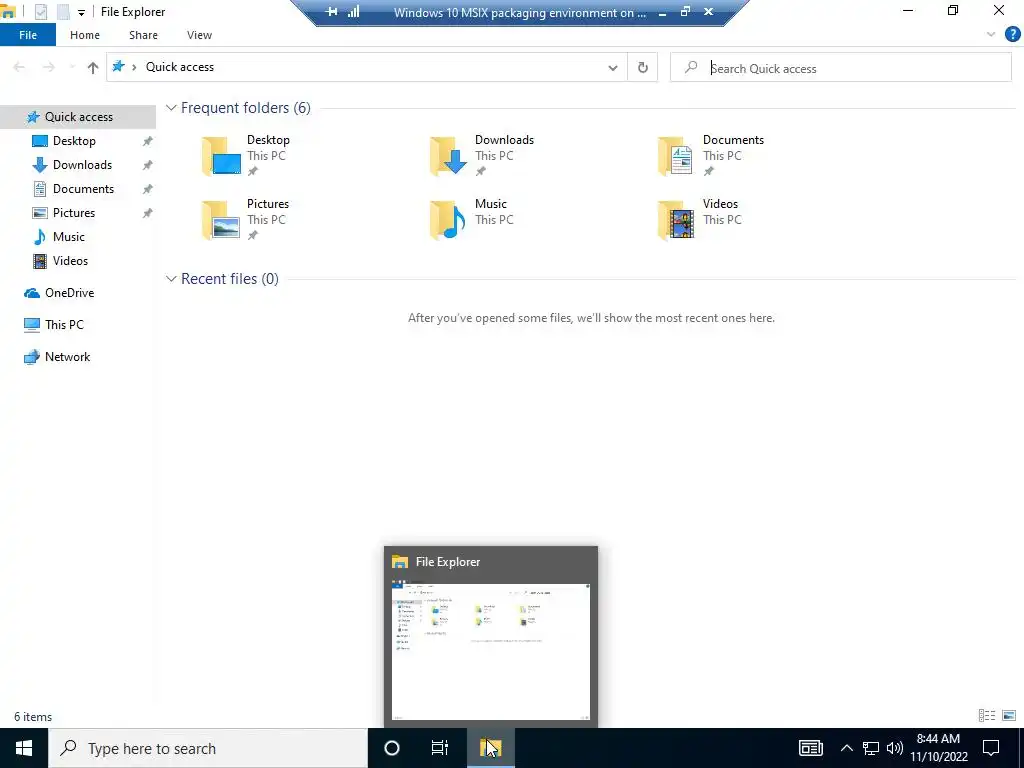Select the Pictures folder icon in Frequent folders

222,219
